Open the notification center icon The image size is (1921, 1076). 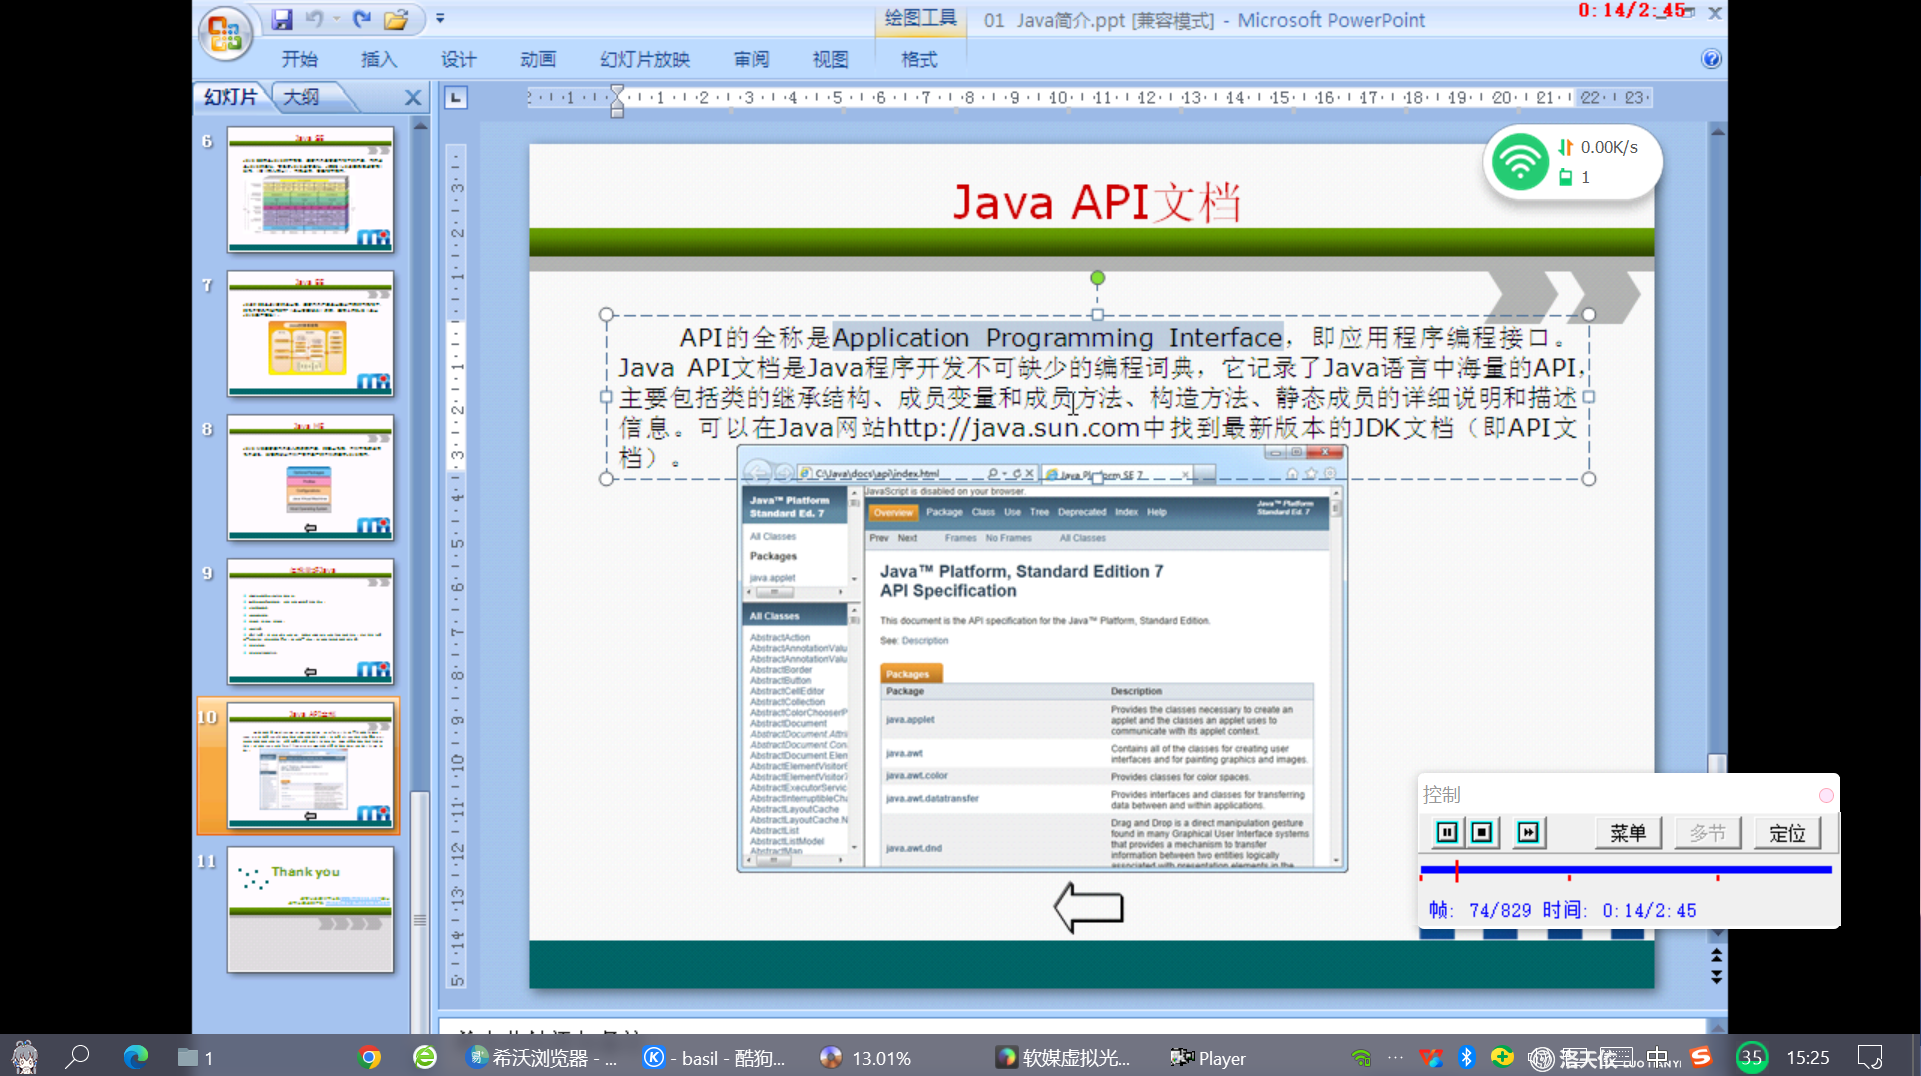[1870, 1057]
